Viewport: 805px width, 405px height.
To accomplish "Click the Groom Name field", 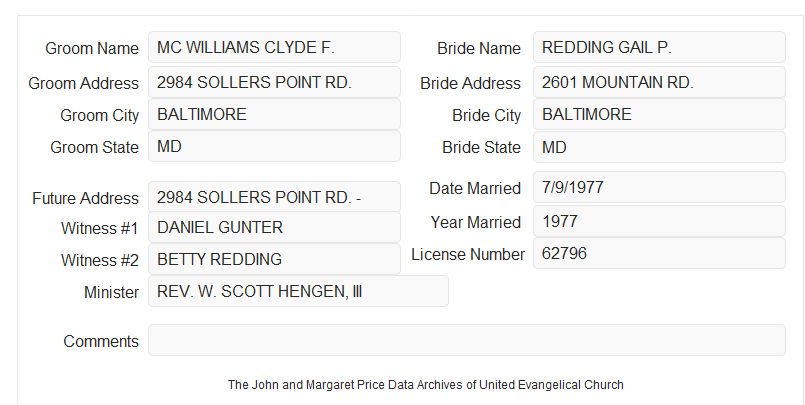I will 274,47.
